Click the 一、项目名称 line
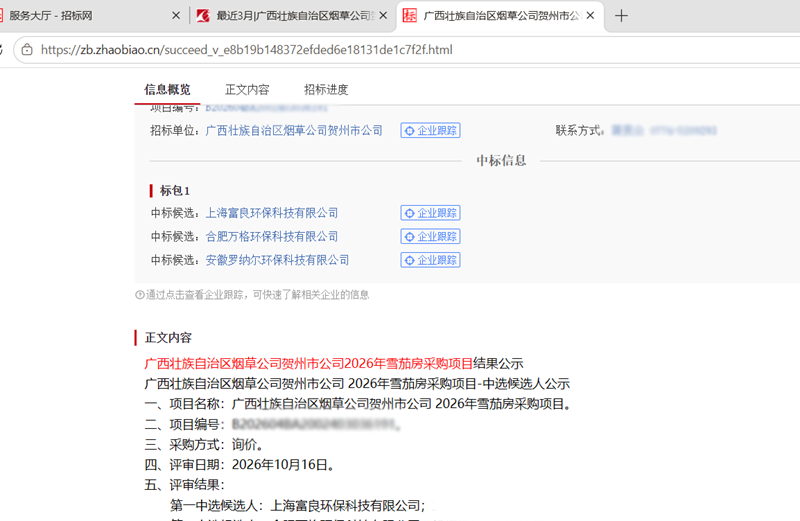Viewport: 800px width, 521px height. click(360, 404)
